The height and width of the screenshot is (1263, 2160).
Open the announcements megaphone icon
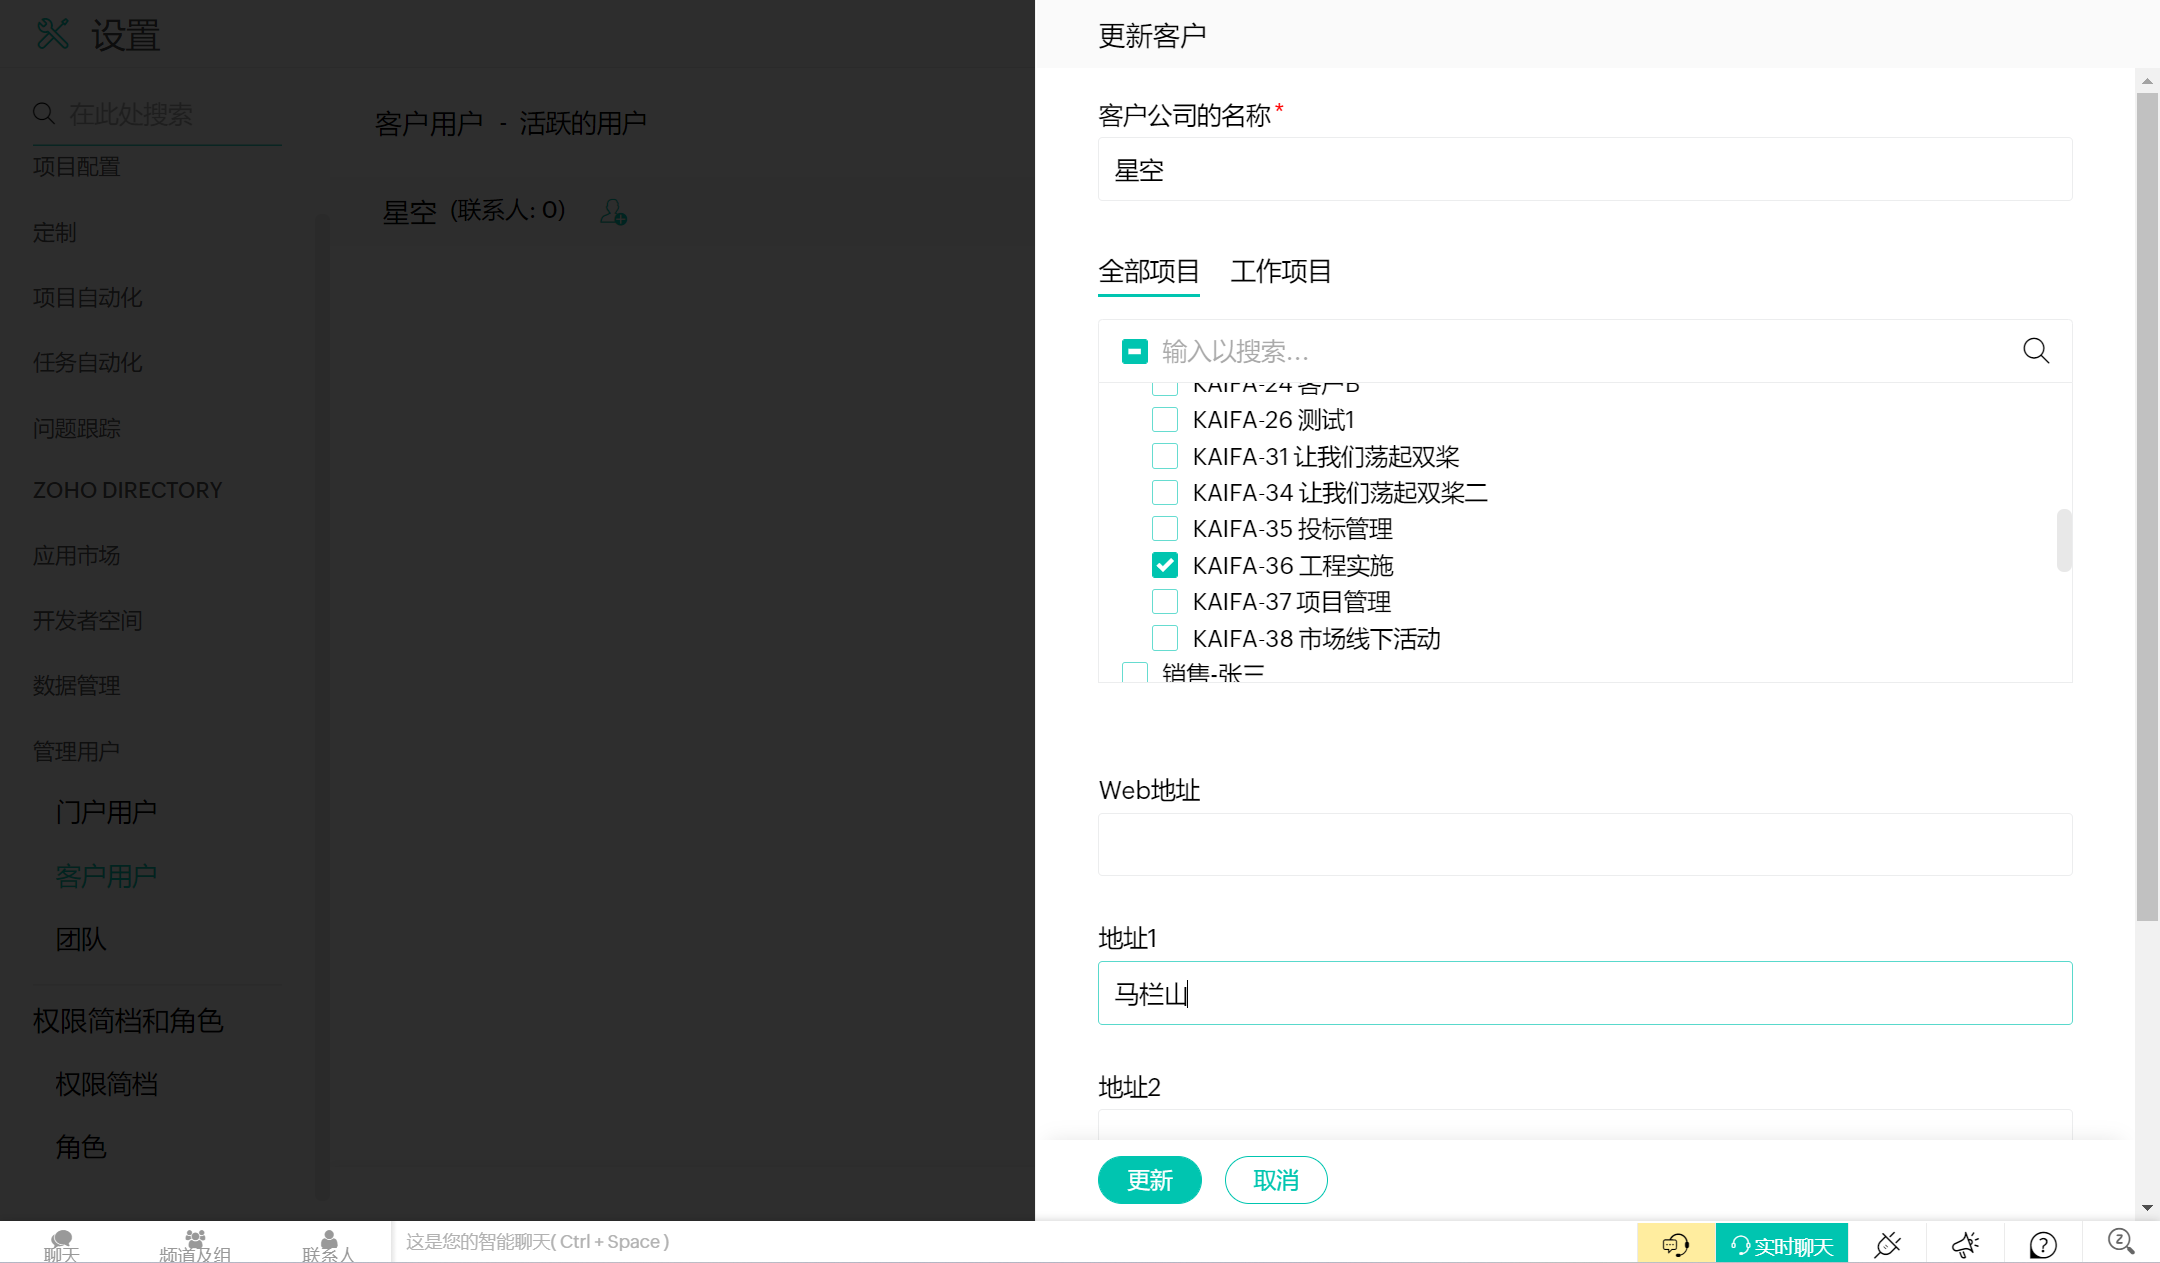(1965, 1244)
